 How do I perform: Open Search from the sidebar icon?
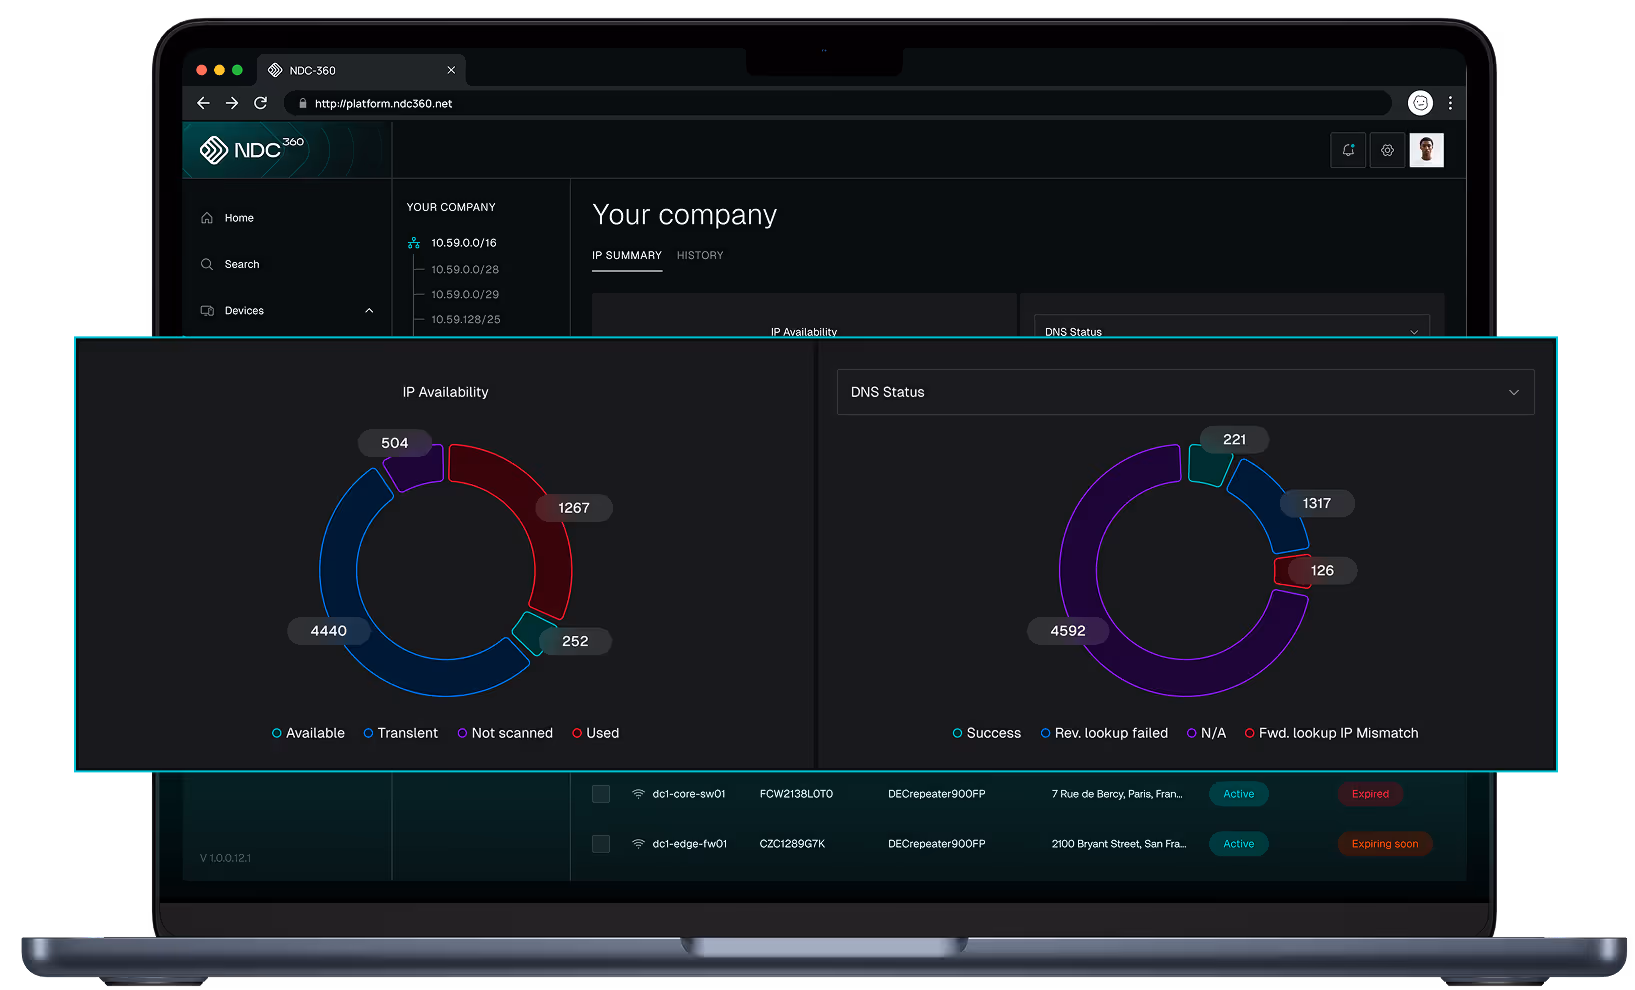(207, 264)
